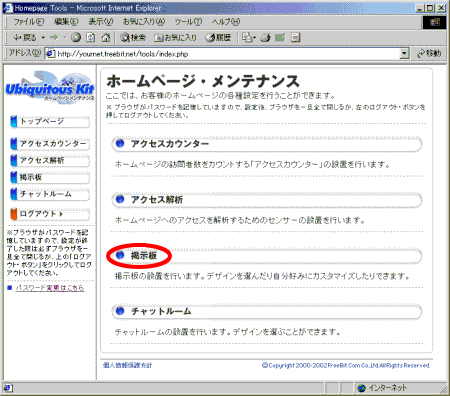Screen dimensions: 450x396
Task: Click the Back (戻る) toolbar button
Action: tap(24, 38)
